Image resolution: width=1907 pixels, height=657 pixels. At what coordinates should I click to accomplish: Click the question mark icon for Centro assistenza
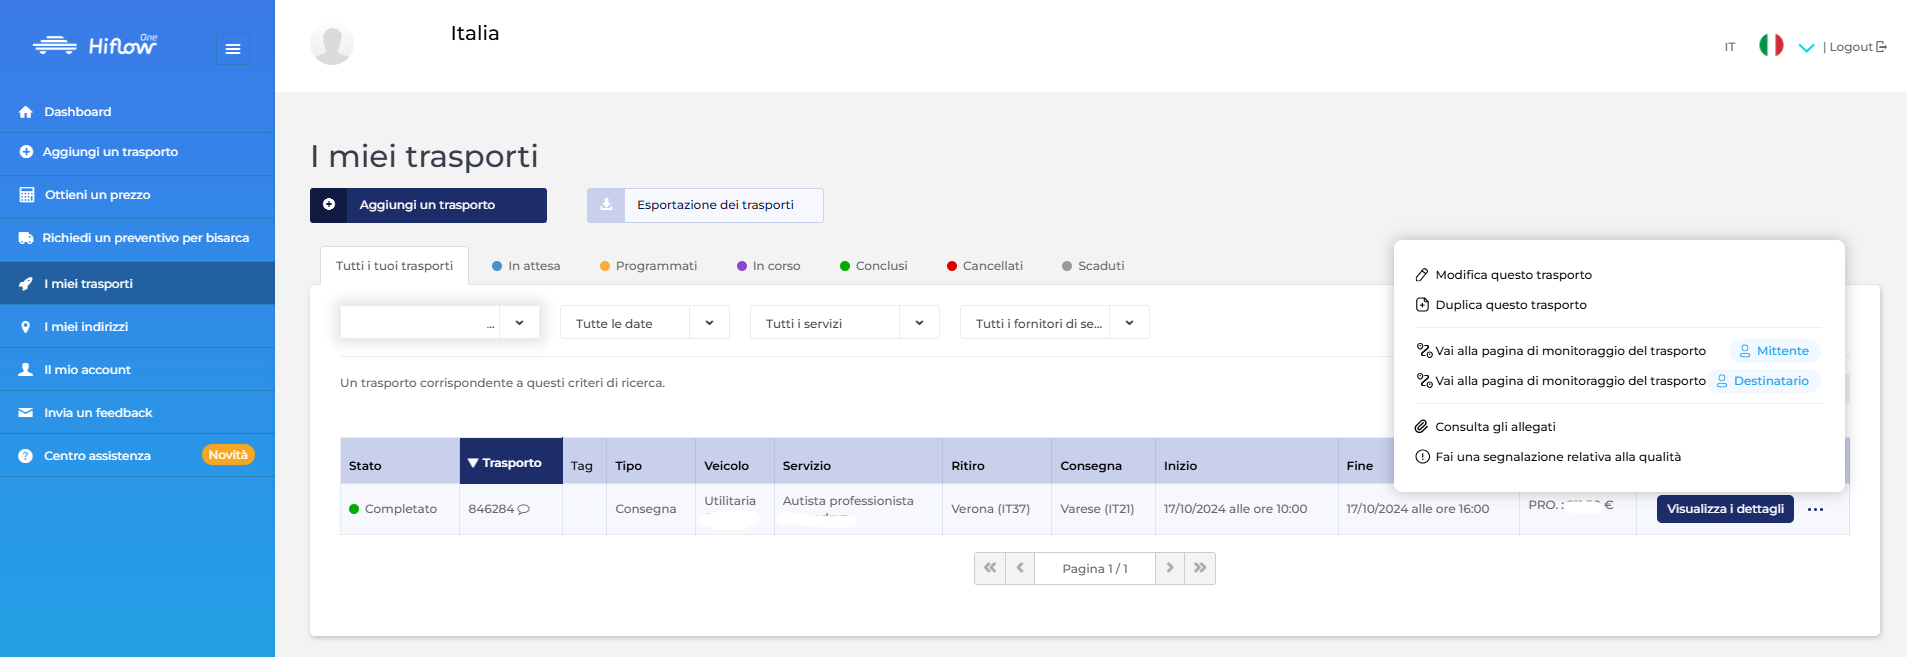[x=26, y=456]
